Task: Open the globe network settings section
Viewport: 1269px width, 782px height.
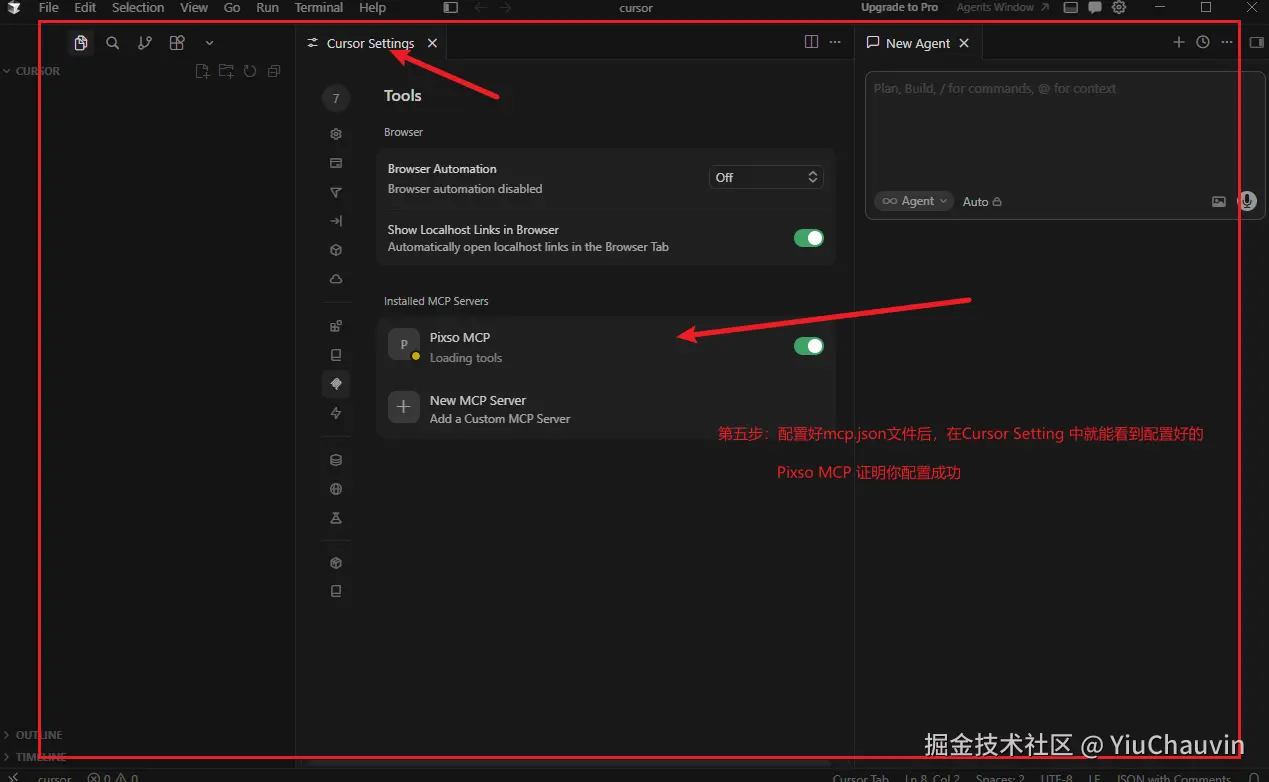Action: click(336, 489)
